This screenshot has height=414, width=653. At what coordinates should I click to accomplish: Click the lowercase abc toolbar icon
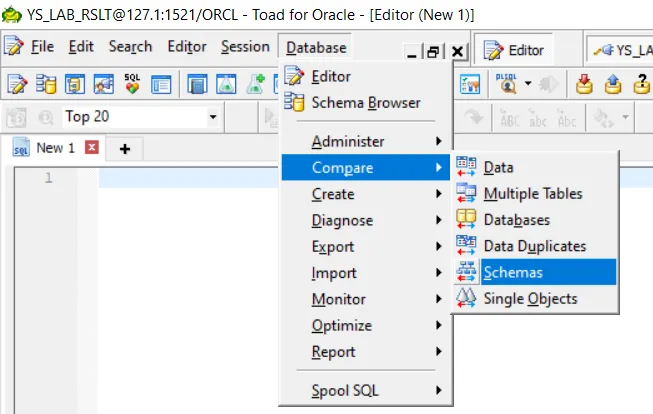[538, 118]
